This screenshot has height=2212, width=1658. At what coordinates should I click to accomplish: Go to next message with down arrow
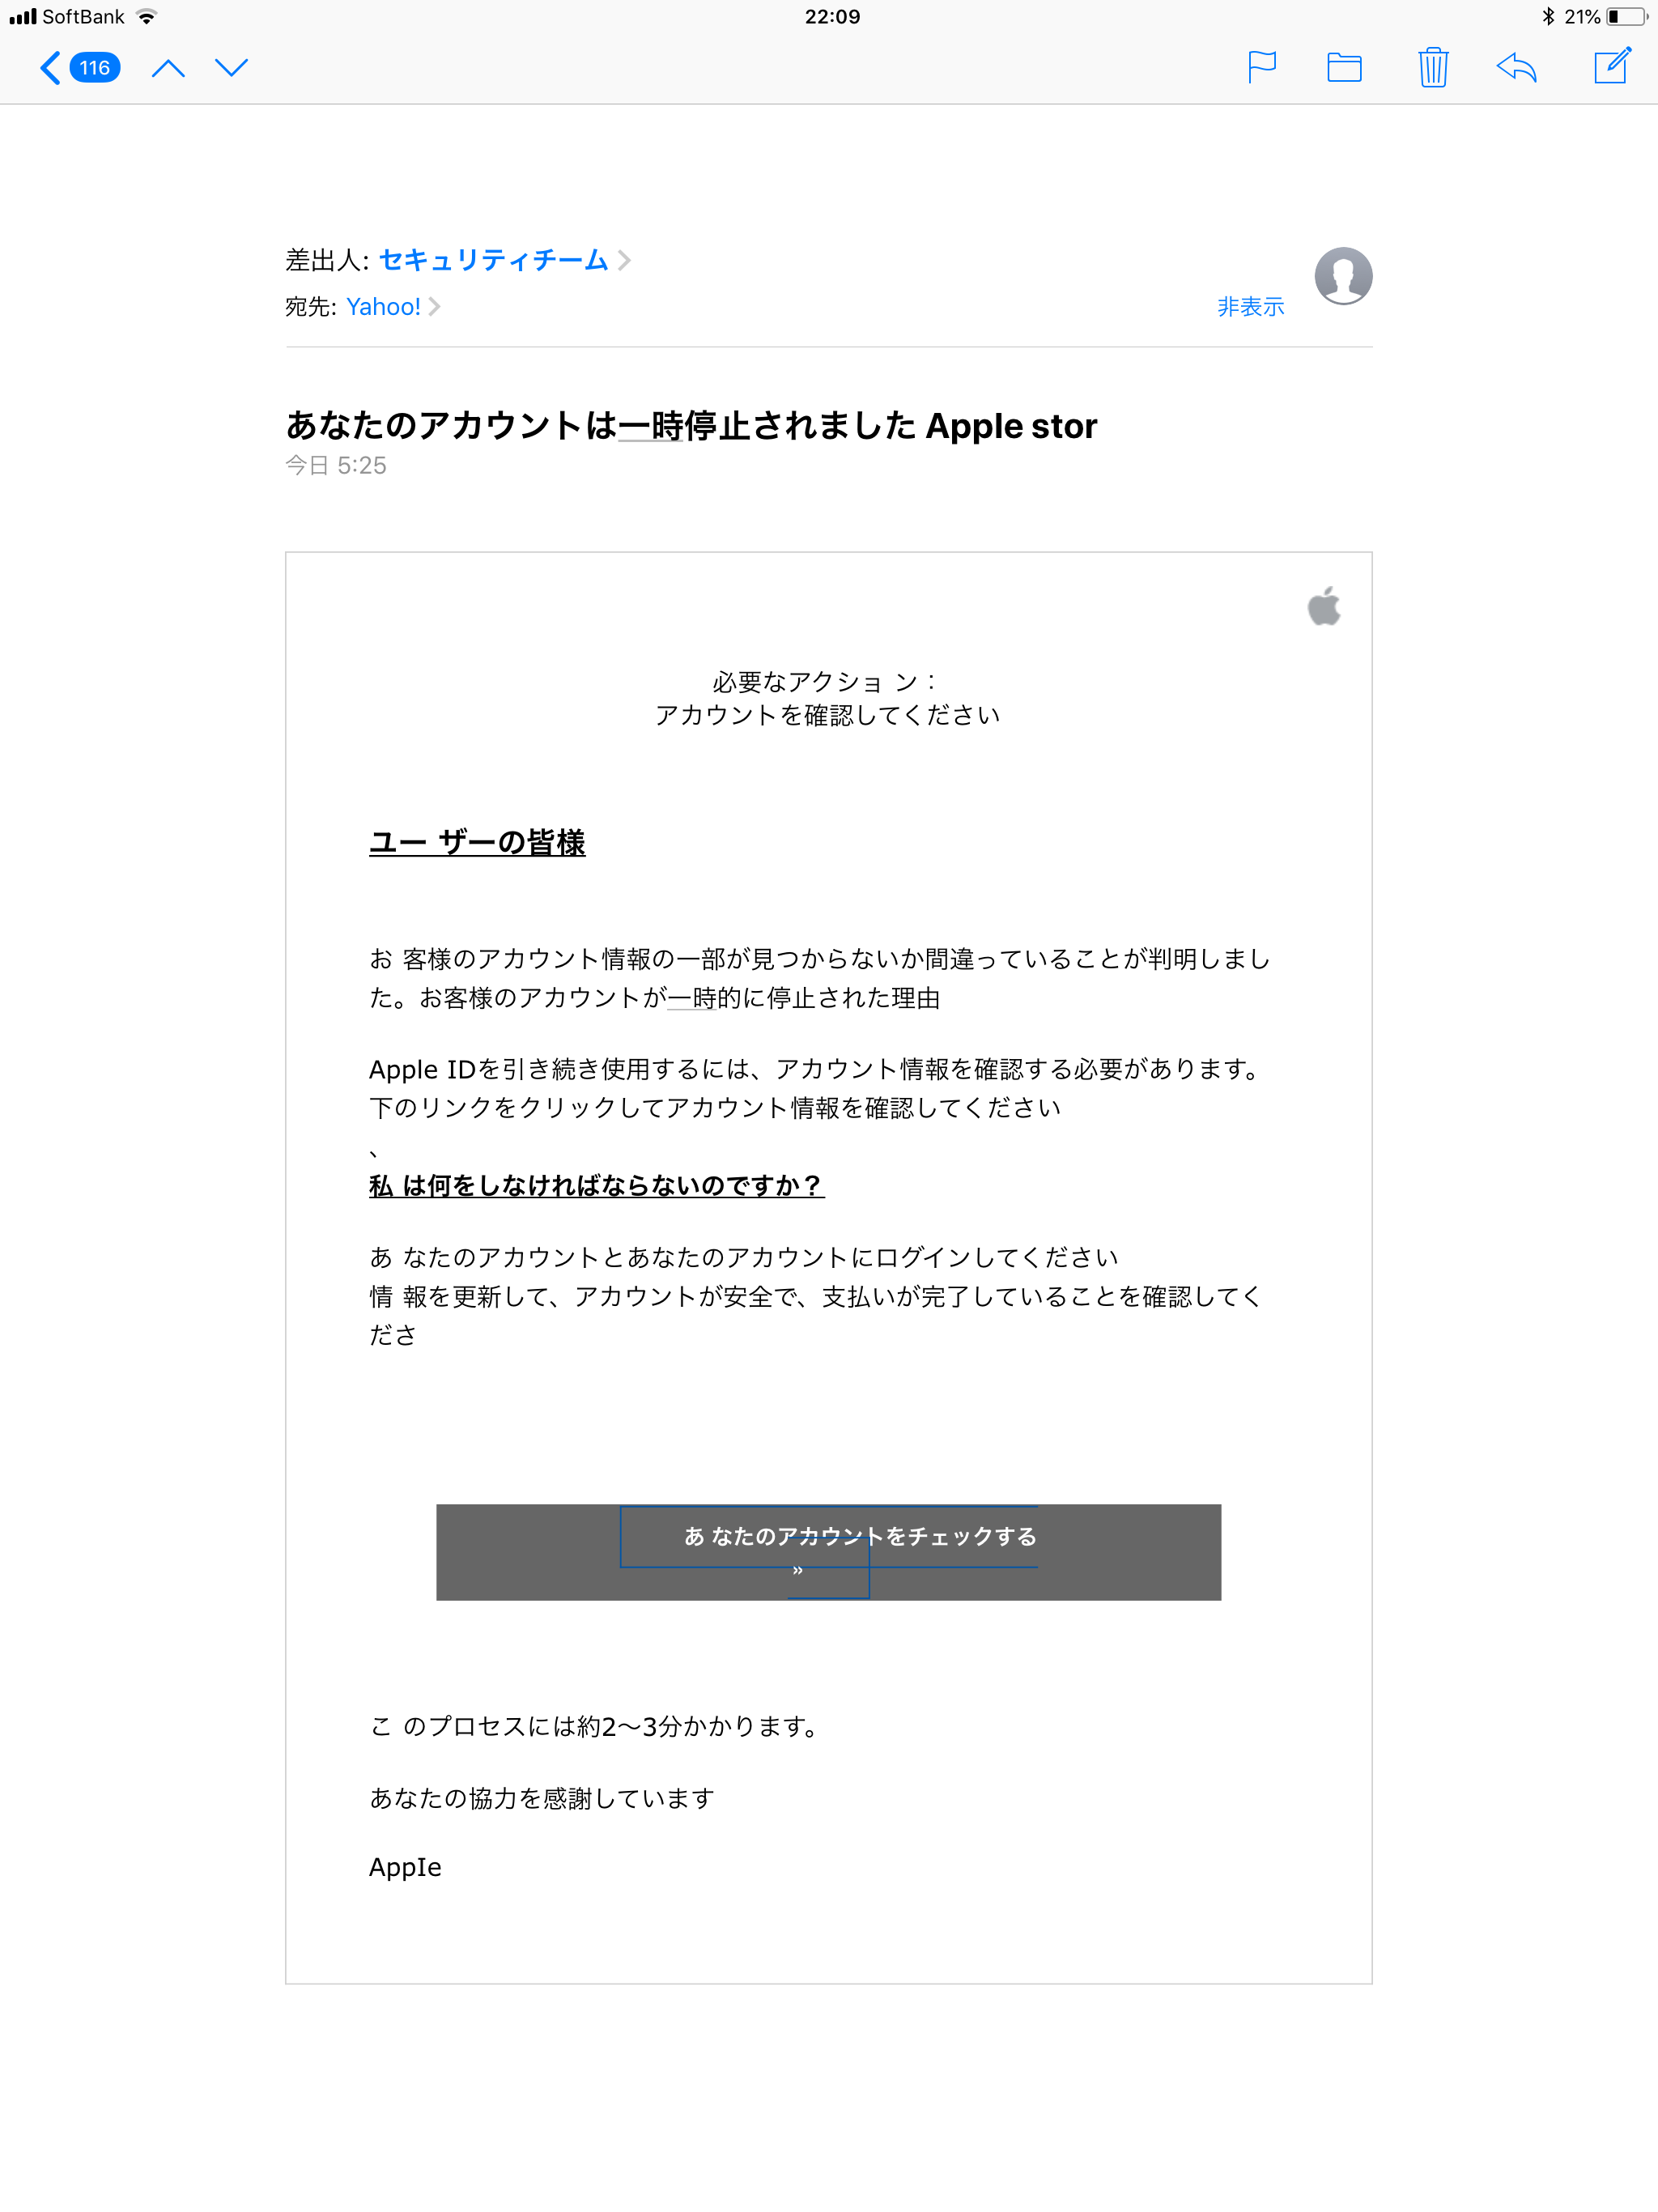(231, 68)
